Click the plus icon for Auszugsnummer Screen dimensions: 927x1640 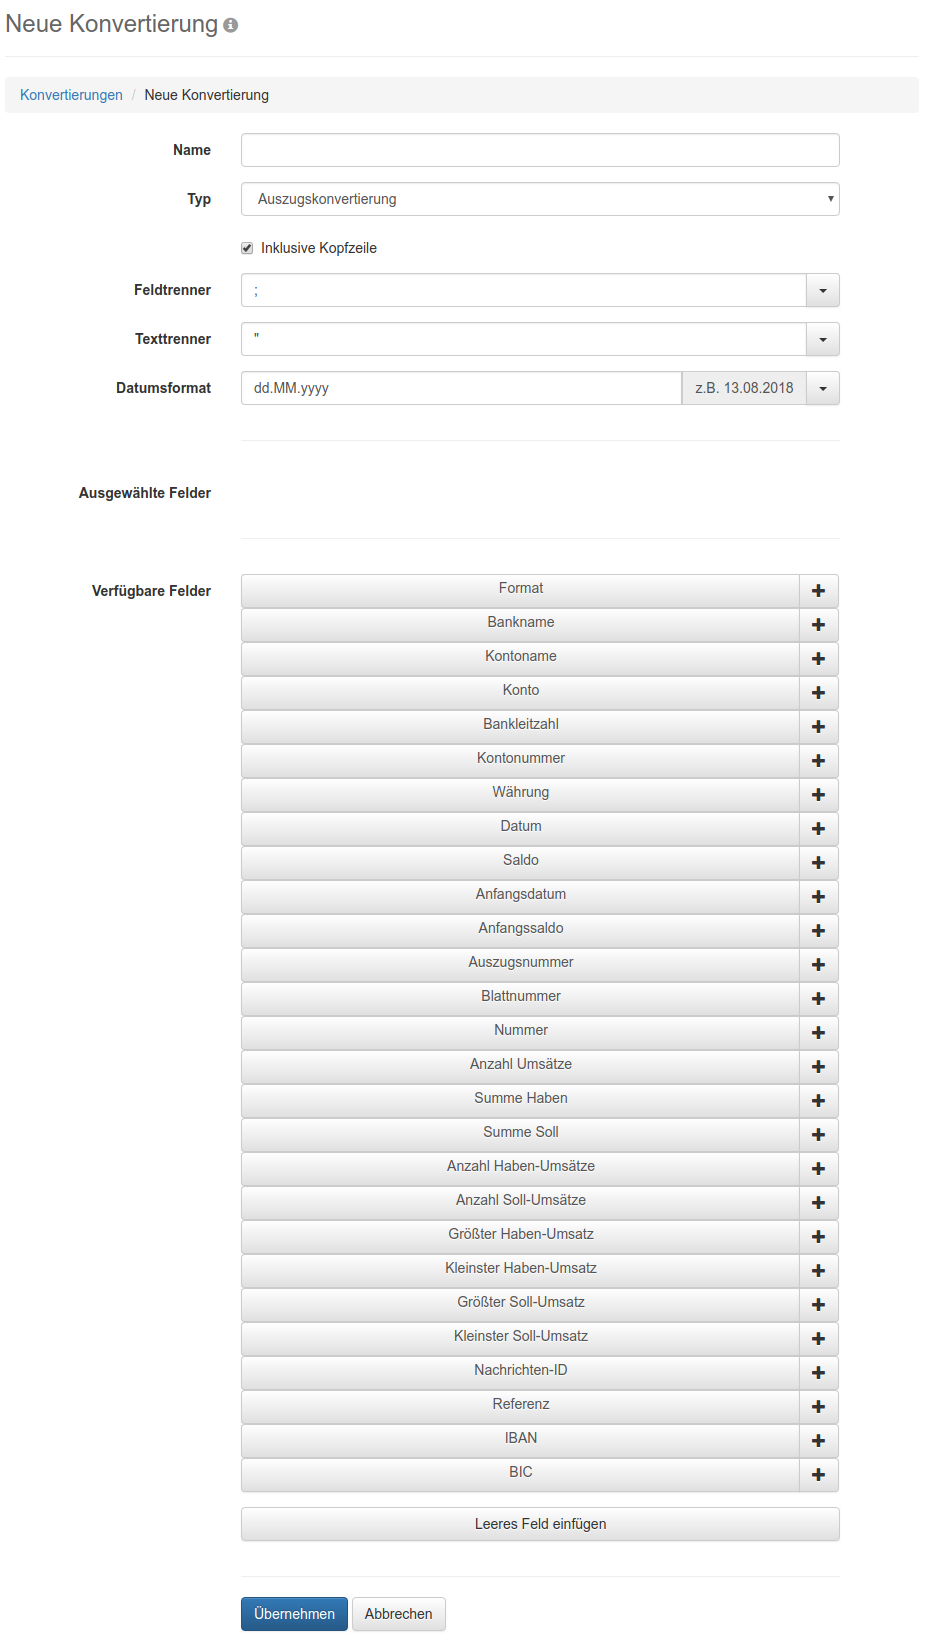(819, 965)
